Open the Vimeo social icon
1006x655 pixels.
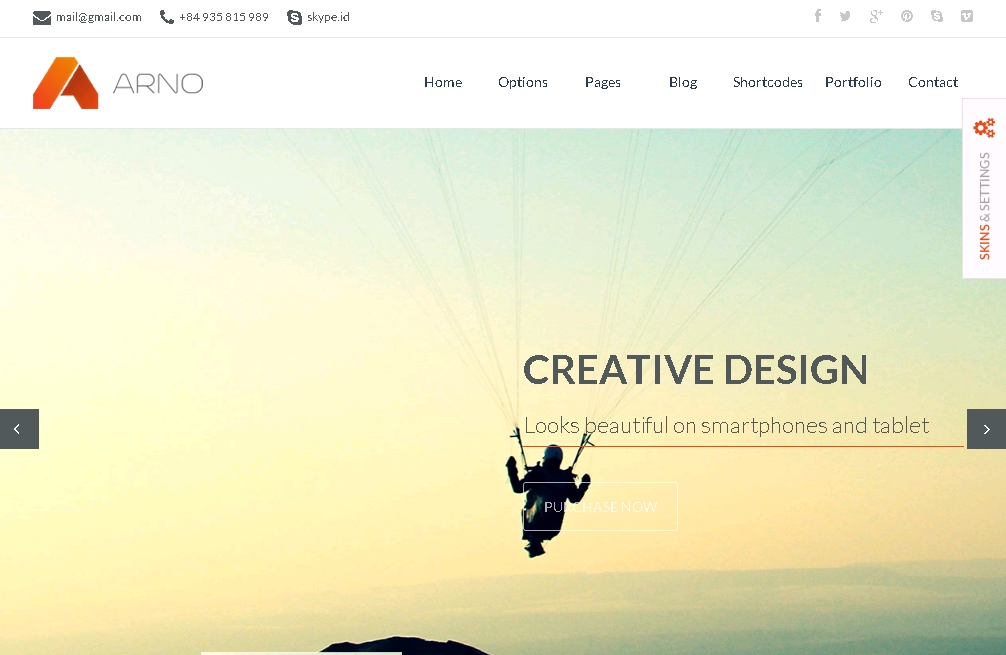tap(967, 16)
